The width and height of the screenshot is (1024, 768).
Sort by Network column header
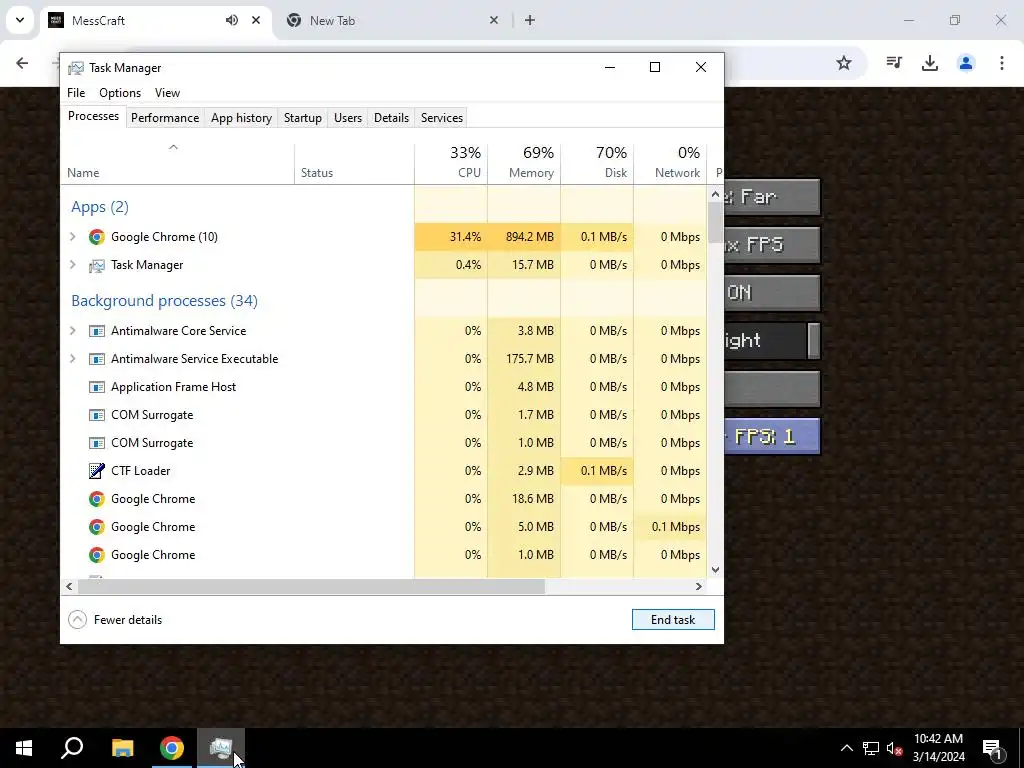click(671, 162)
